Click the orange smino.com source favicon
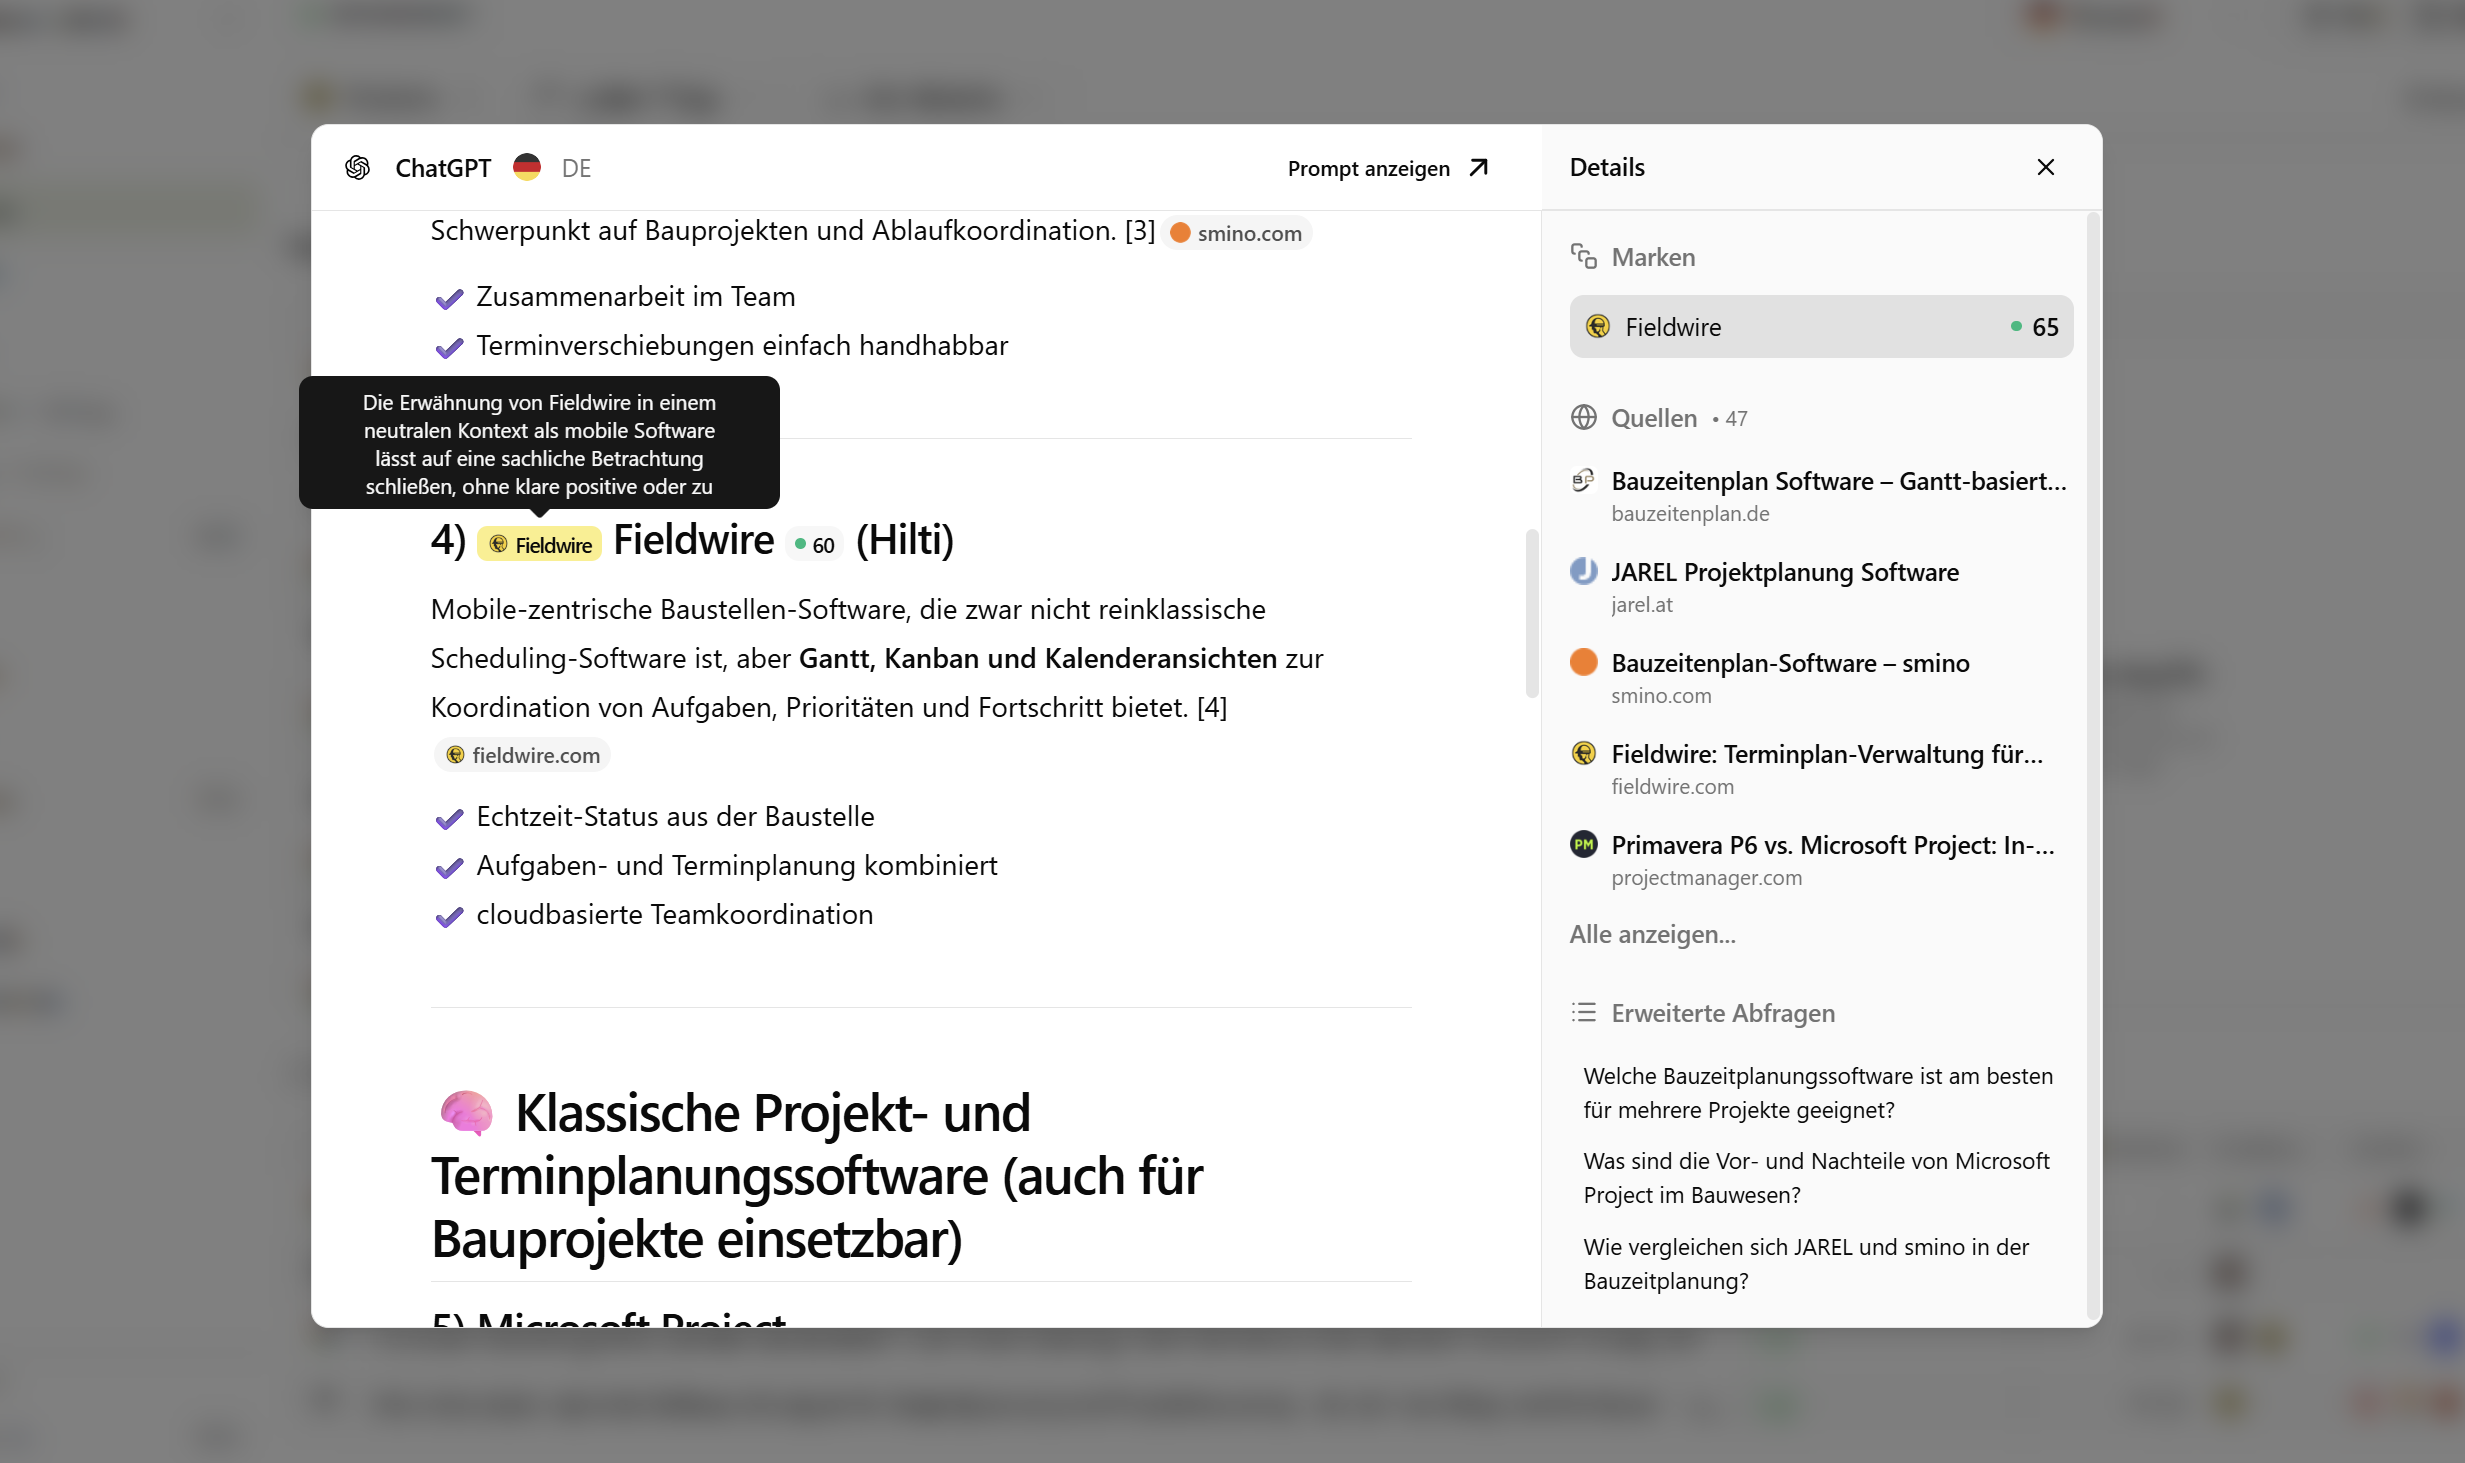 (1583, 661)
